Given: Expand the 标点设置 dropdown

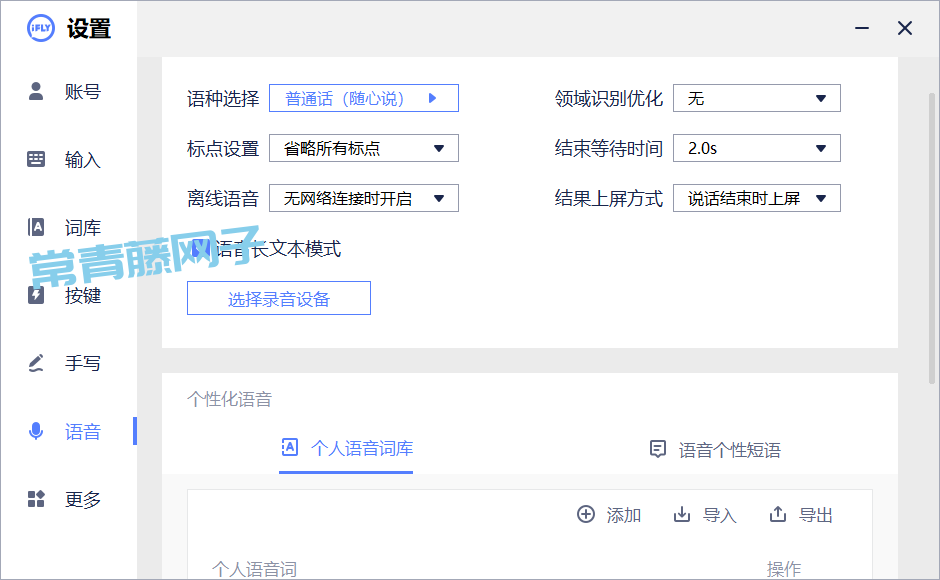Looking at the screenshot, I should (x=363, y=149).
